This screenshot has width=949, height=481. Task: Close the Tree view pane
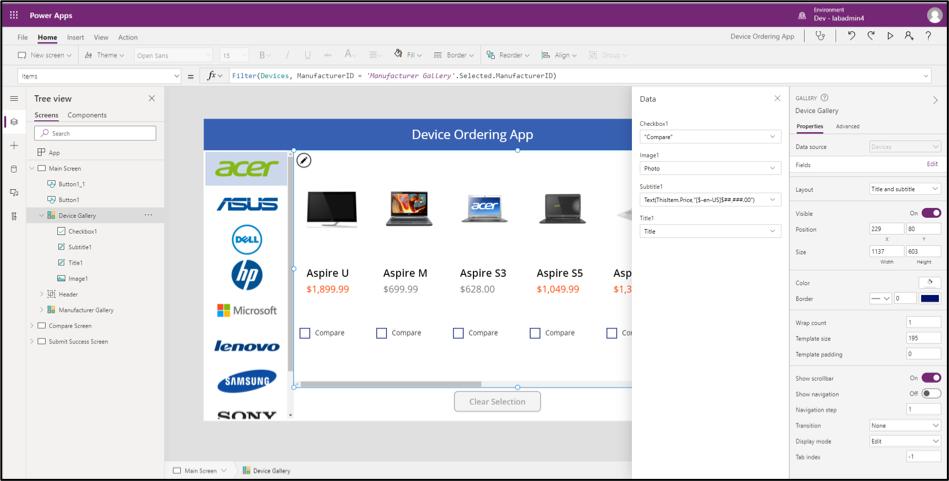click(x=152, y=99)
